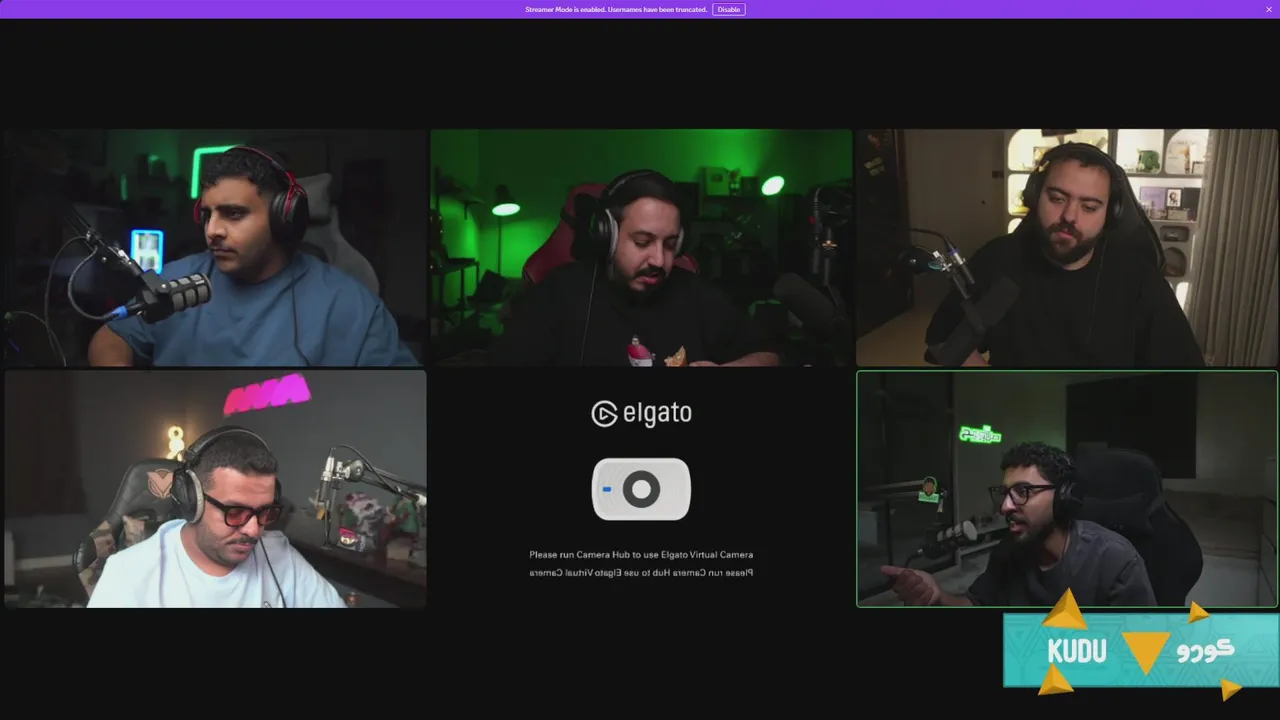Select the Elgato Virtual Camera placeholder tile
This screenshot has width=1280, height=720.
641,489
